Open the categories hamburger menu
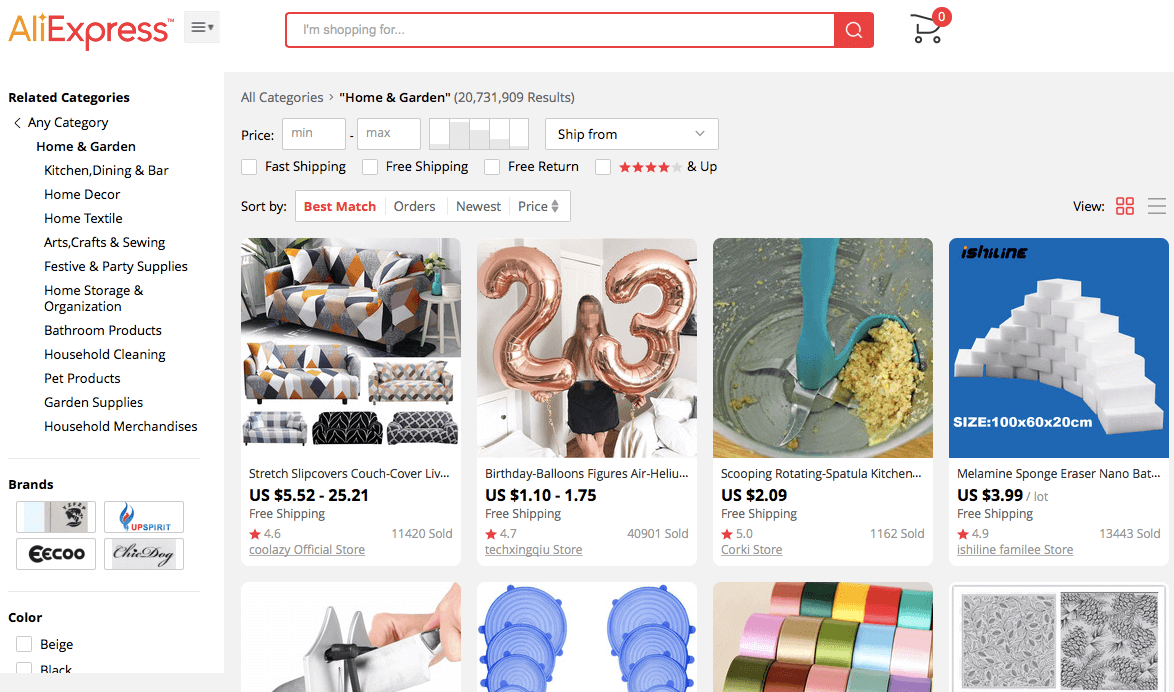The height and width of the screenshot is (692, 1174). (201, 28)
